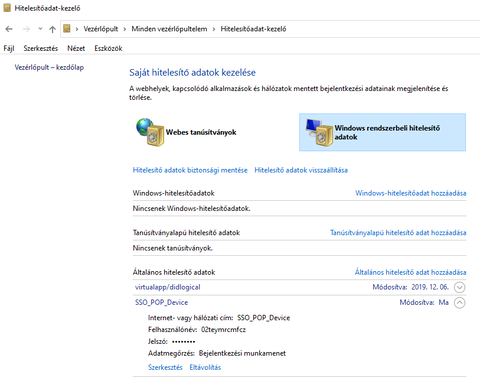480x384 pixels.
Task: Click the Saját hitelesítő adatok kezelése heading
Action: pos(192,73)
